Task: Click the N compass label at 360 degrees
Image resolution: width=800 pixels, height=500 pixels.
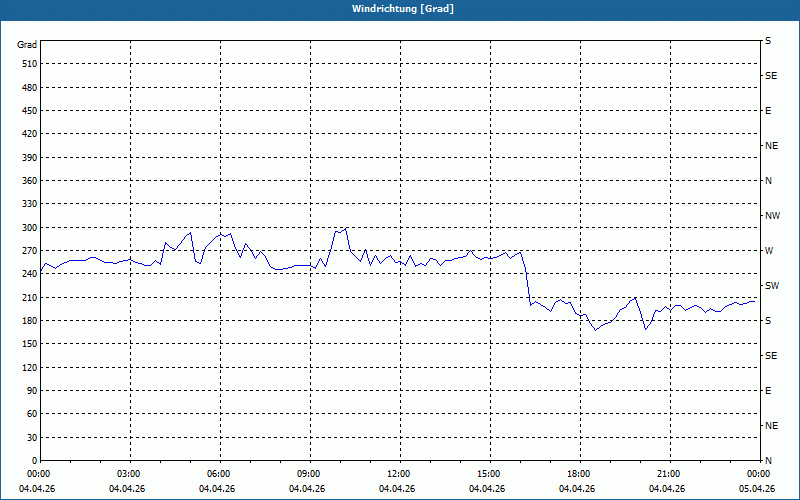Action: [768, 181]
